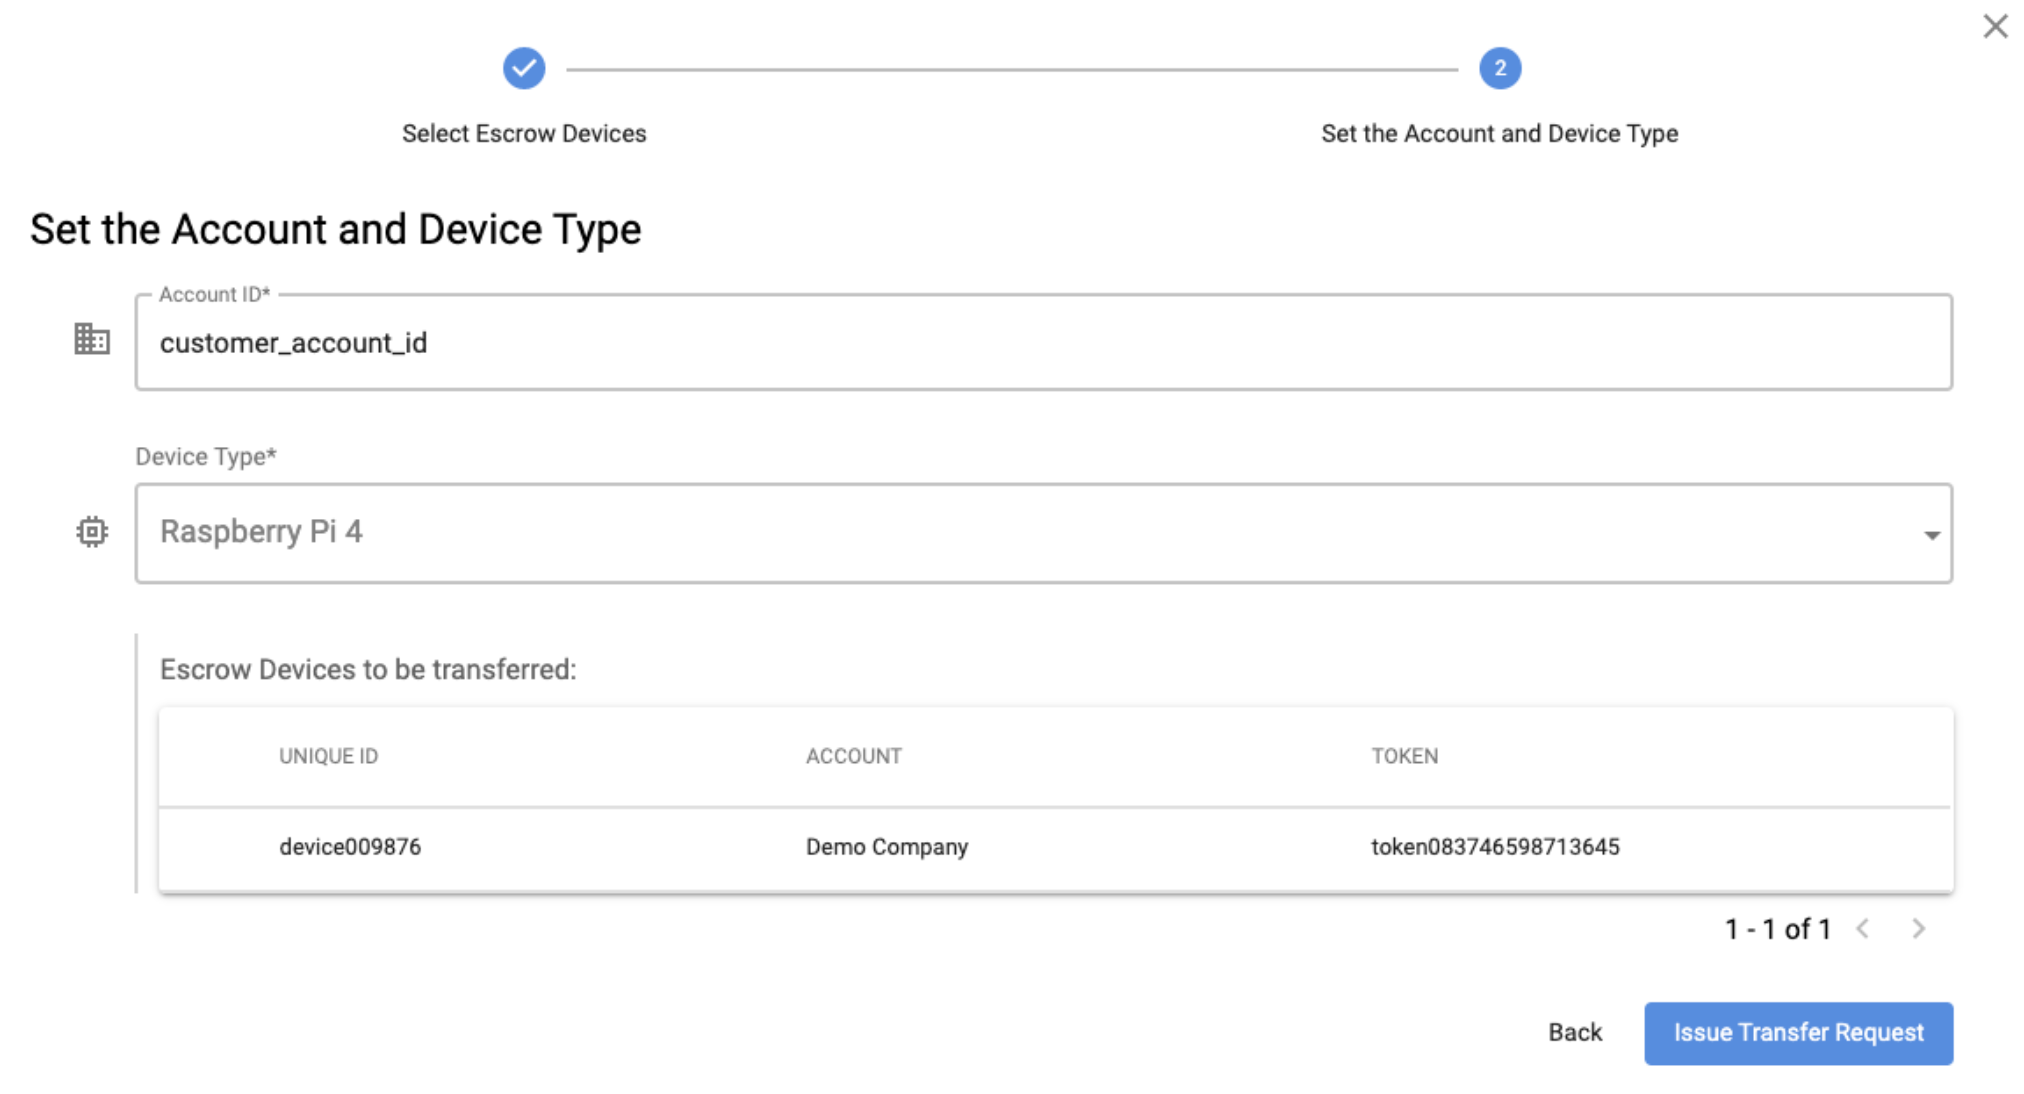2024x1094 pixels.
Task: Click the Back button
Action: 1575,1032
